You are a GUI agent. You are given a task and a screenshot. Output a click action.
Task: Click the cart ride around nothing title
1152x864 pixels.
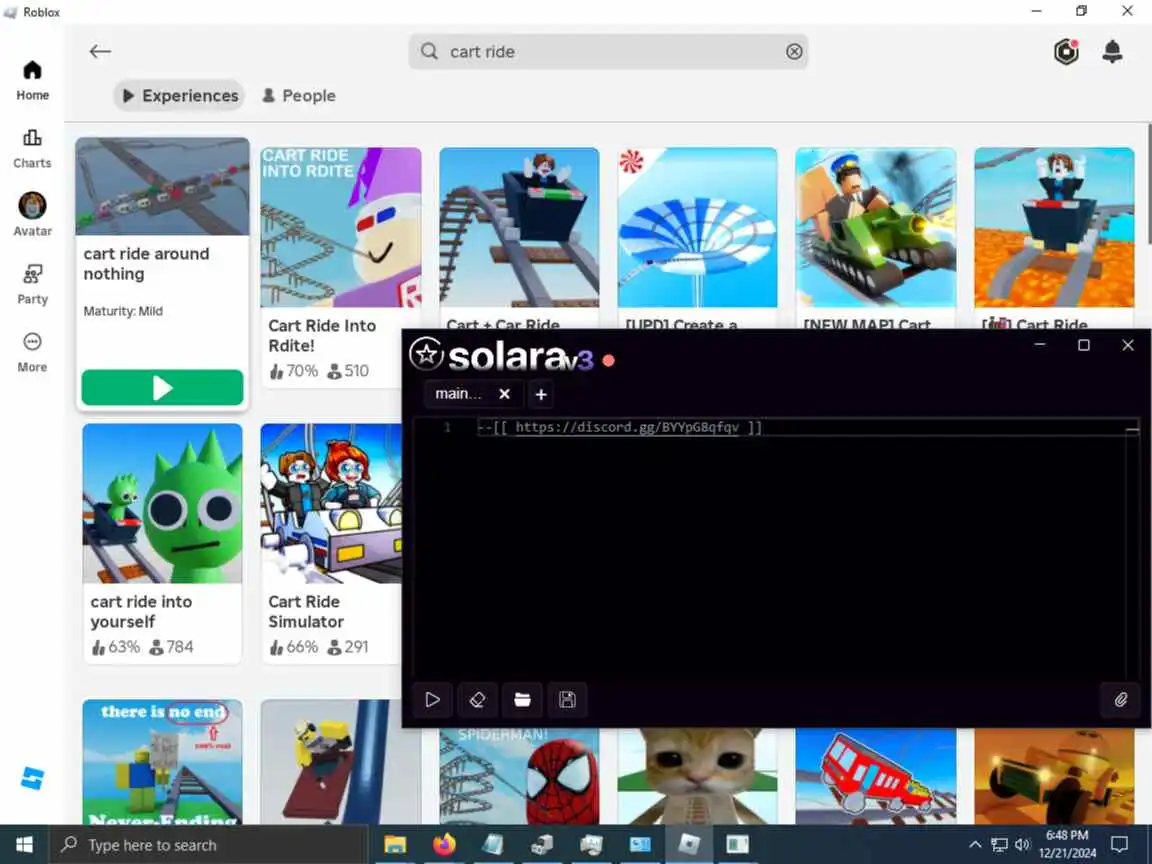(146, 264)
